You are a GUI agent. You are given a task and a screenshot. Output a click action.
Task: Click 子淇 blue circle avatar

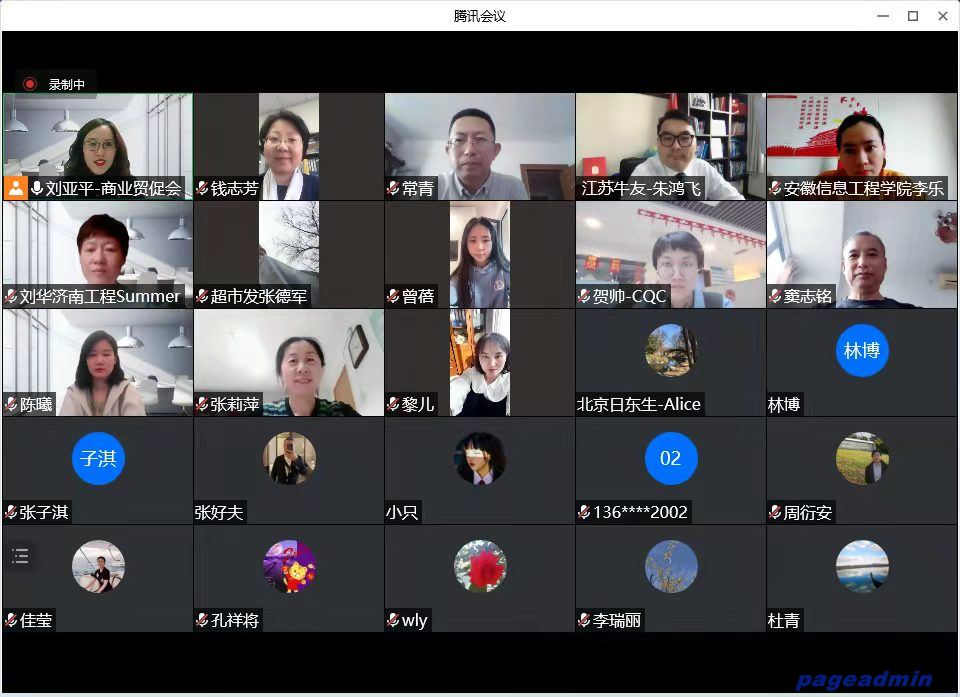(x=98, y=458)
